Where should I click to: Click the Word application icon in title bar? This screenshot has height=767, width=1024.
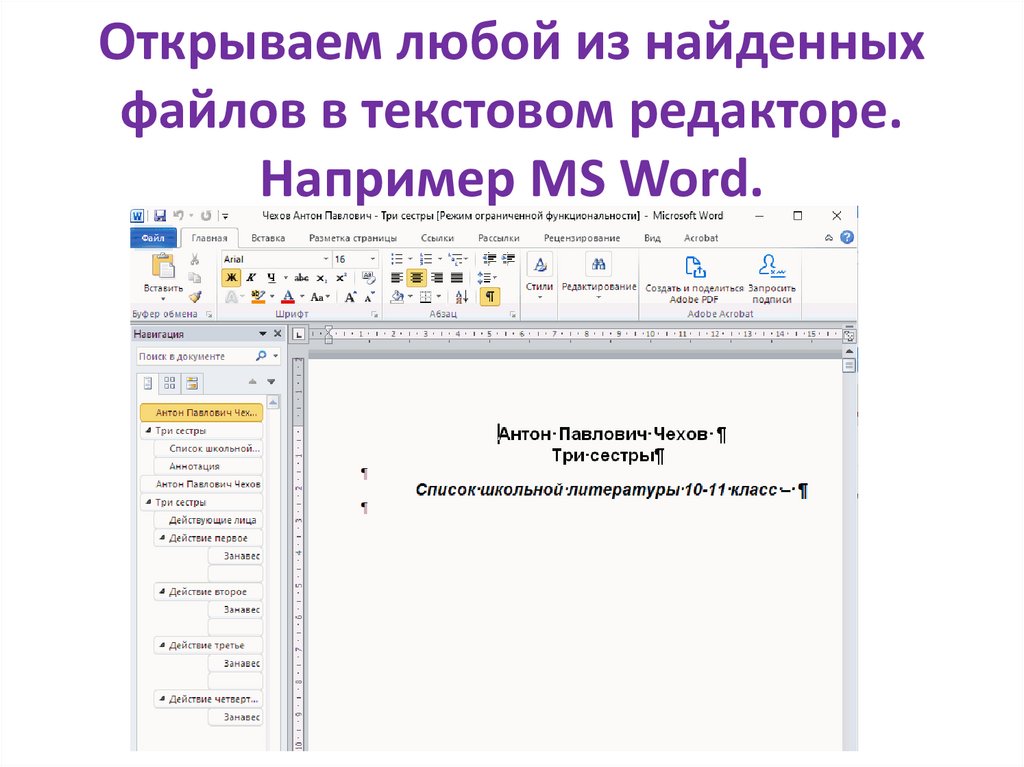(137, 216)
